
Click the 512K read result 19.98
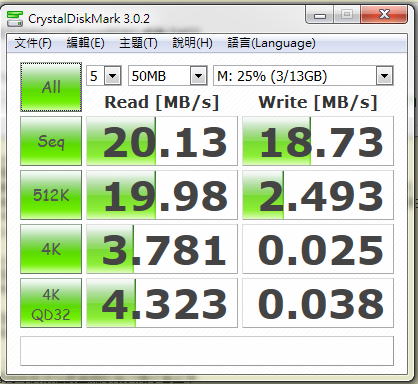coord(162,195)
